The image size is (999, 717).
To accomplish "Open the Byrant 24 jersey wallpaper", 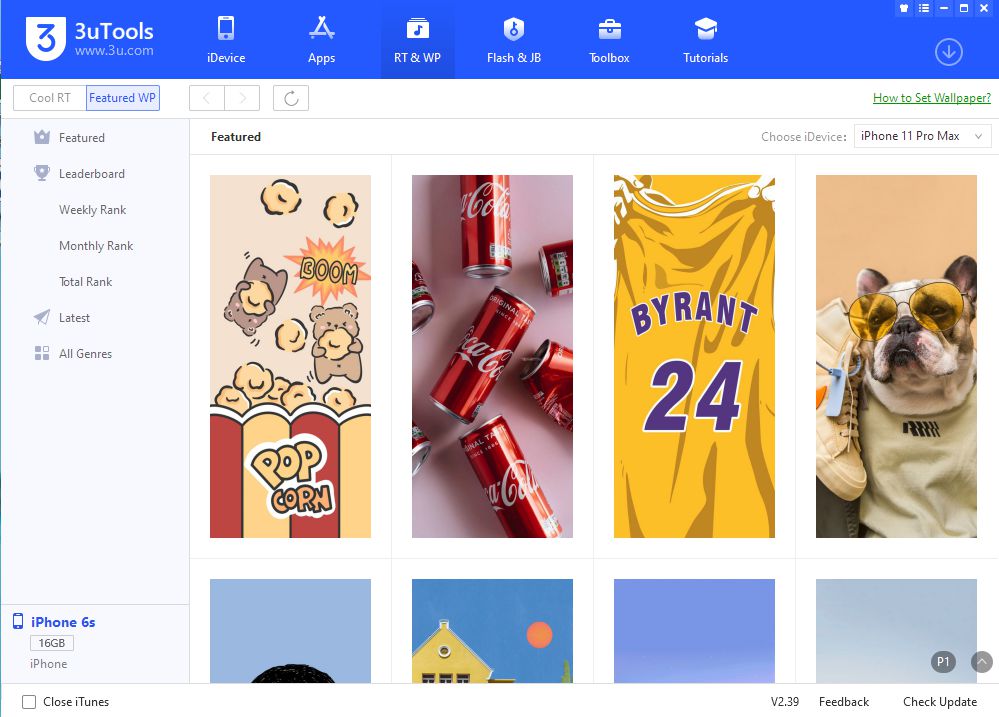I will 693,355.
